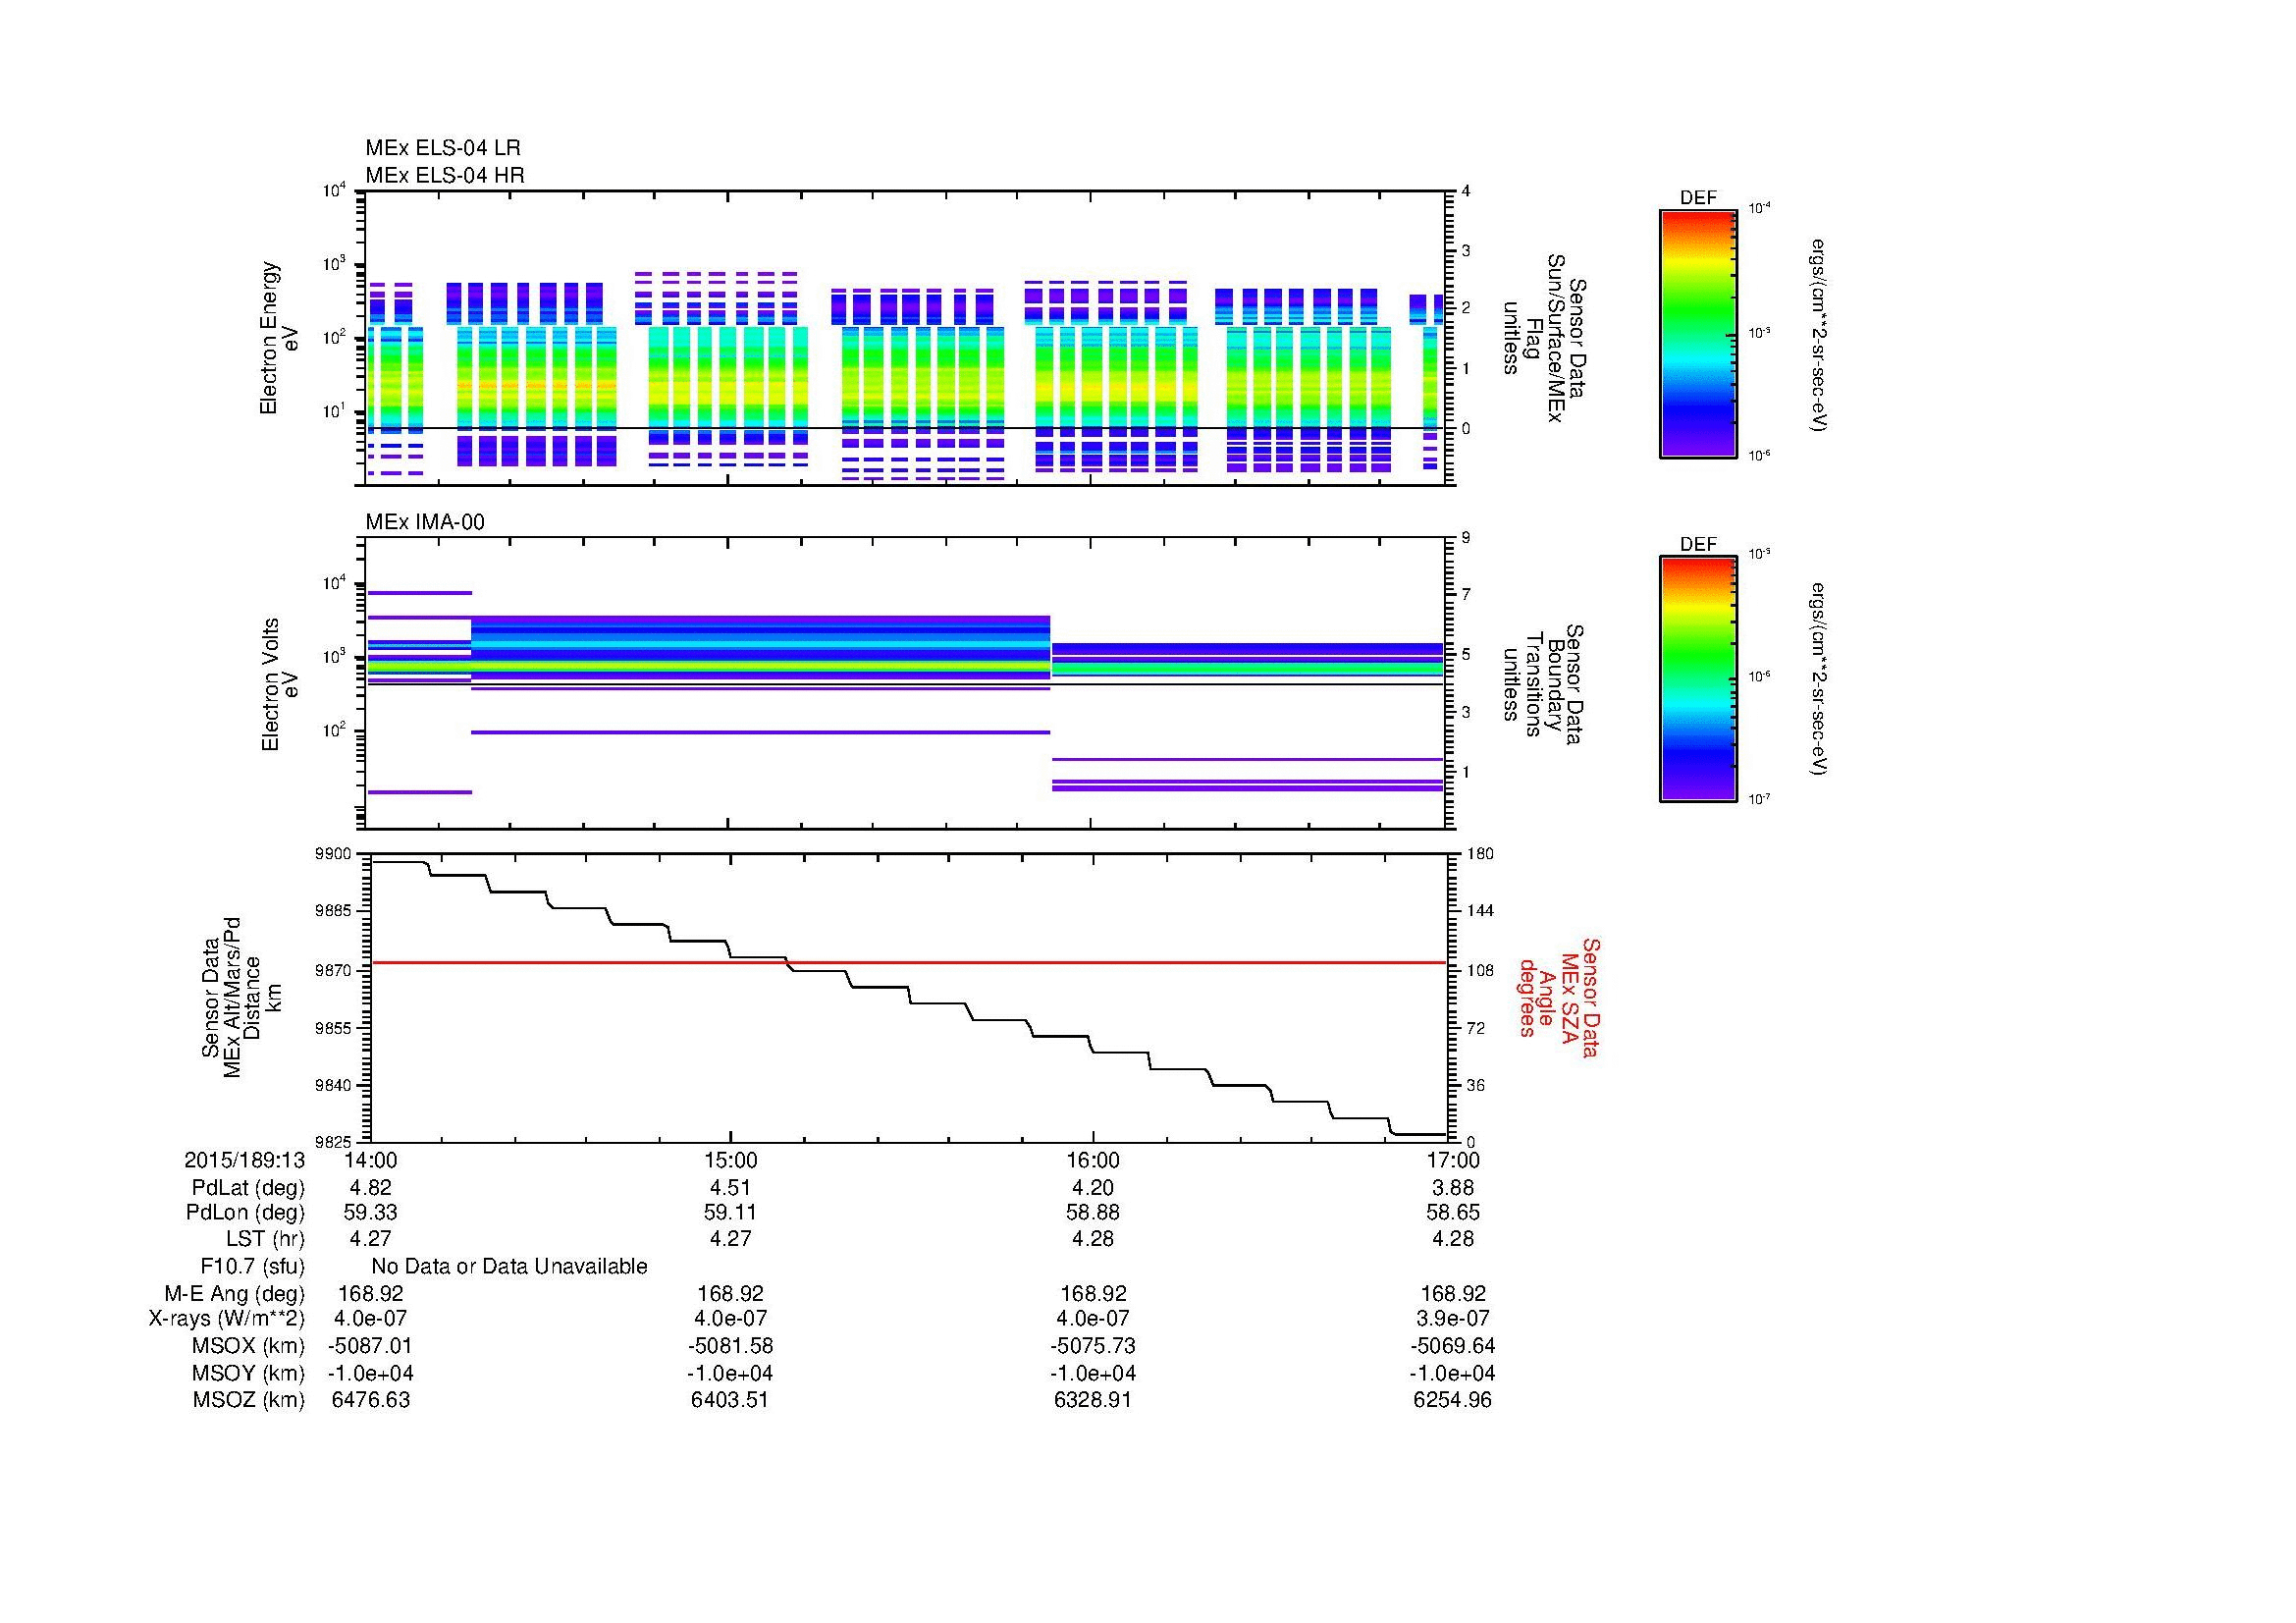Image resolution: width=2296 pixels, height=1623 pixels.
Task: Click PdLat value 4.20
Action: [1093, 1188]
